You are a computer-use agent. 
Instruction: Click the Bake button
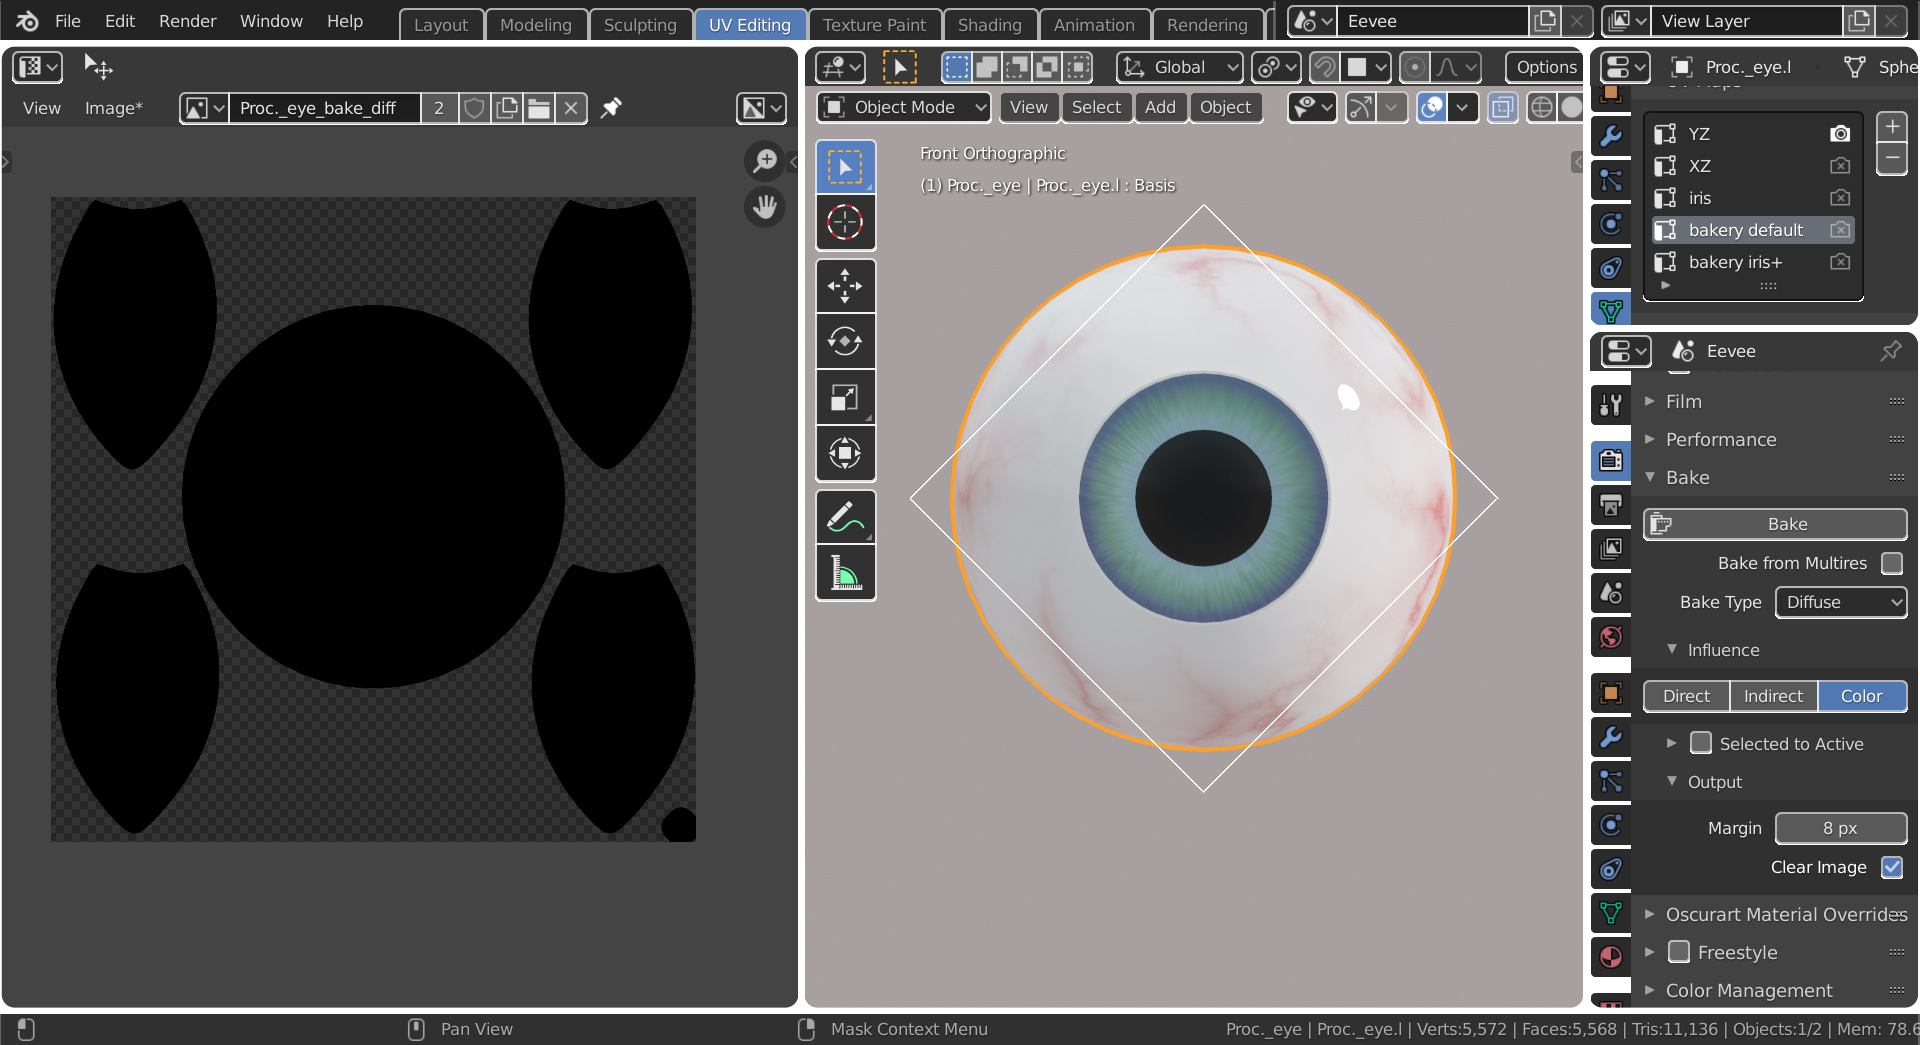point(1775,524)
